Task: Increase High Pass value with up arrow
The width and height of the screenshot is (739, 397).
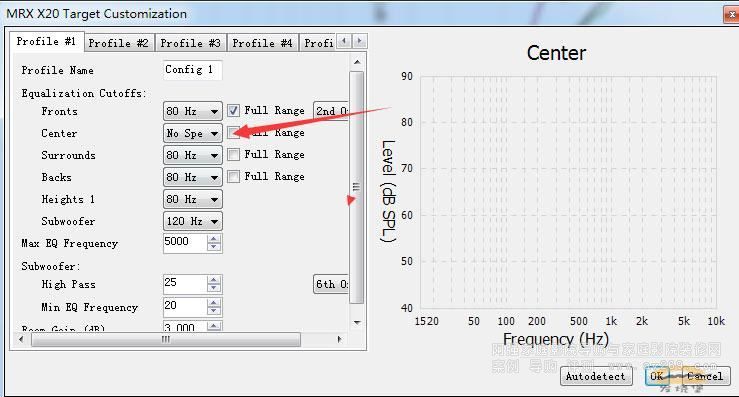Action: [214, 280]
